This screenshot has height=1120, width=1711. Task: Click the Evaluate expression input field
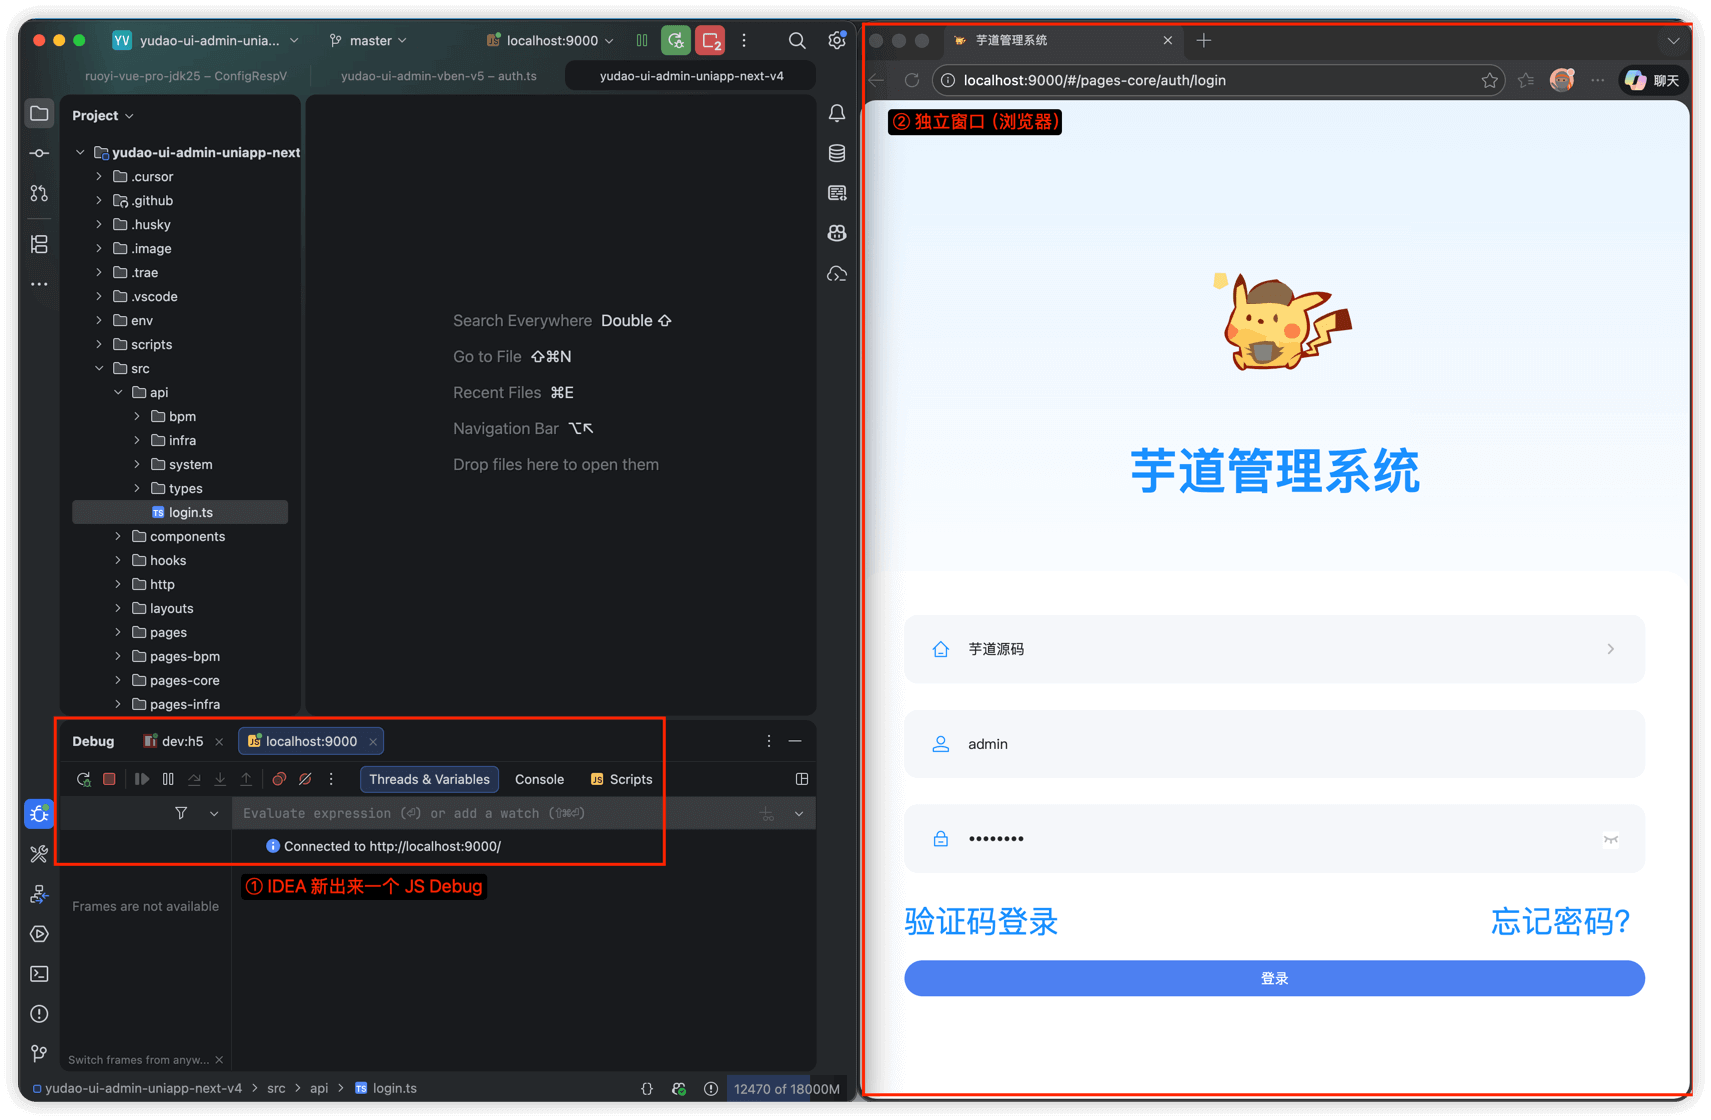[450, 813]
